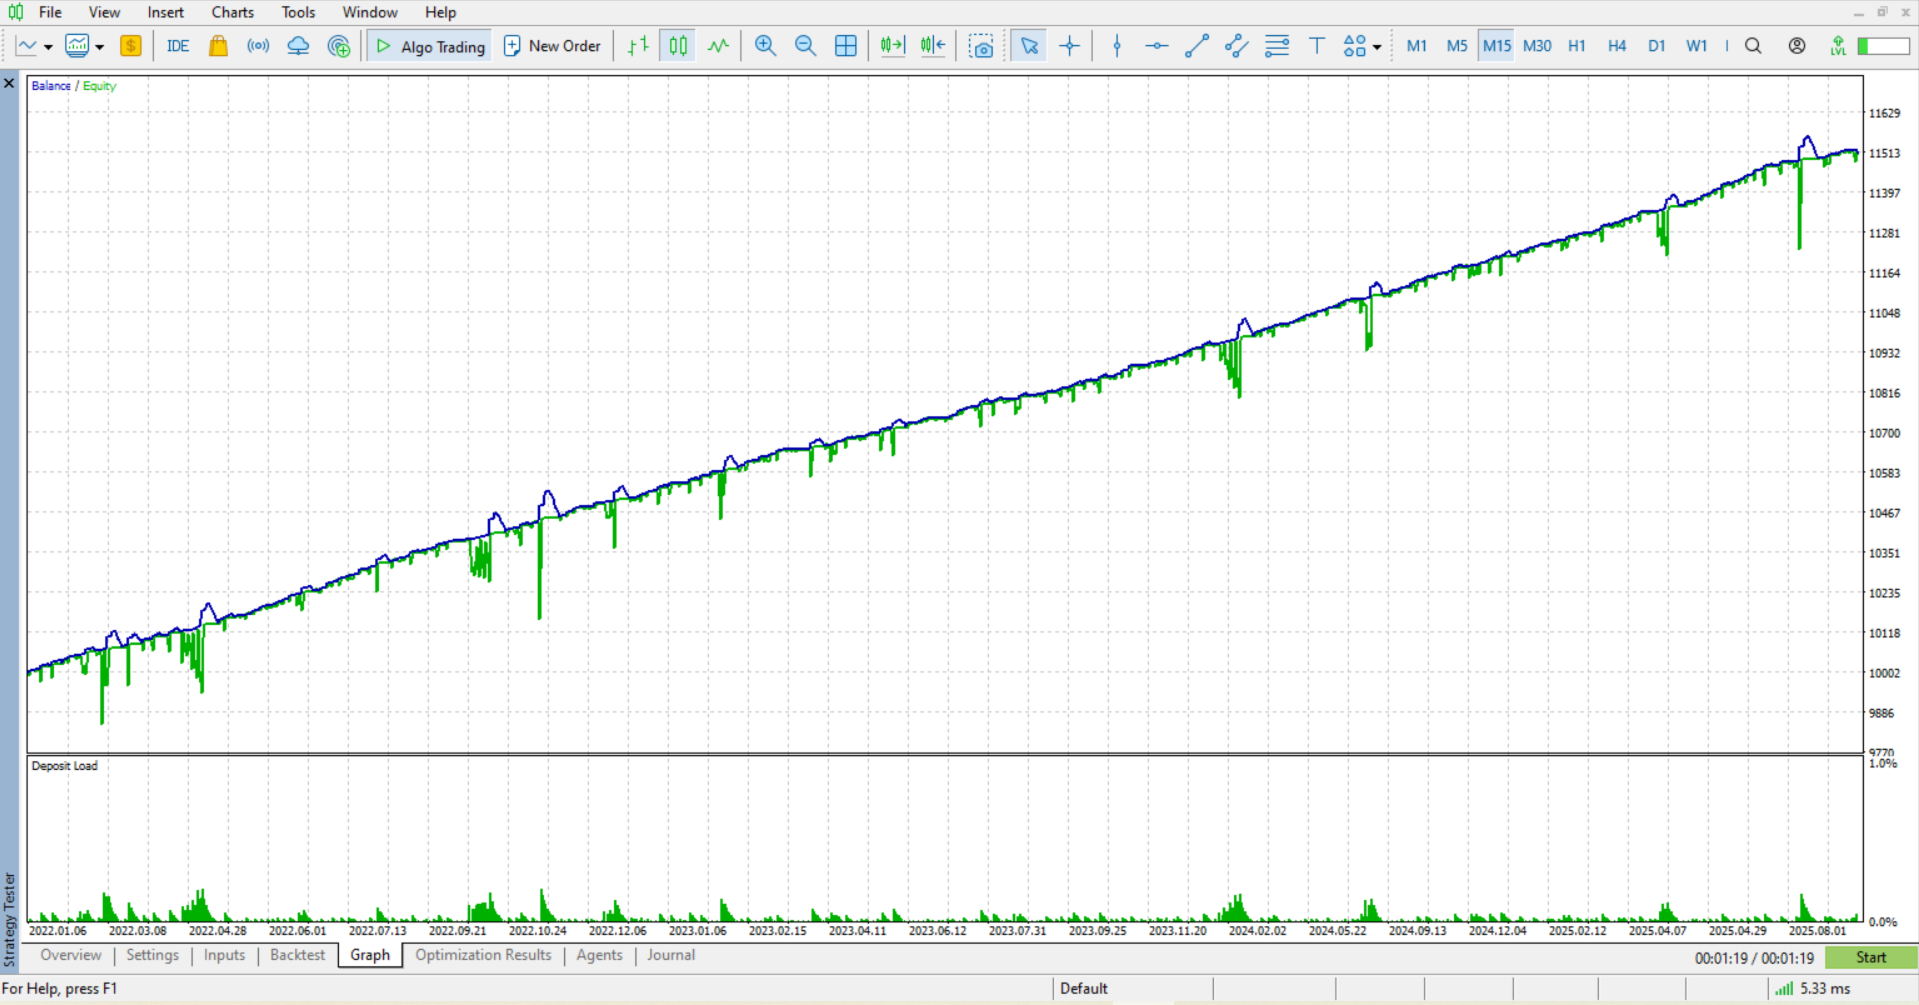Switch chart to candlestick mode

[678, 46]
